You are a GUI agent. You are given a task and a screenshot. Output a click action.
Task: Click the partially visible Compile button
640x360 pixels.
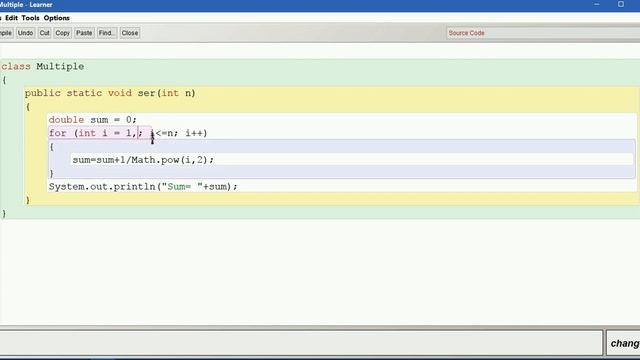(x=6, y=33)
